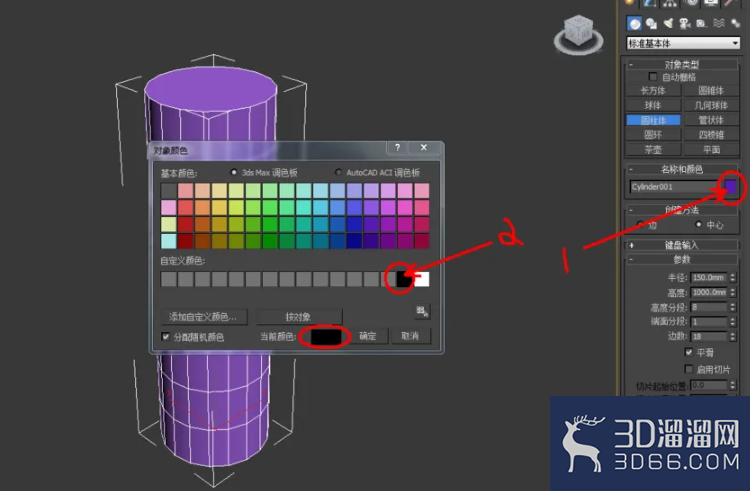Choose the 3ds Max 调色板 radio
This screenshot has height=491, width=750.
pos(234,172)
